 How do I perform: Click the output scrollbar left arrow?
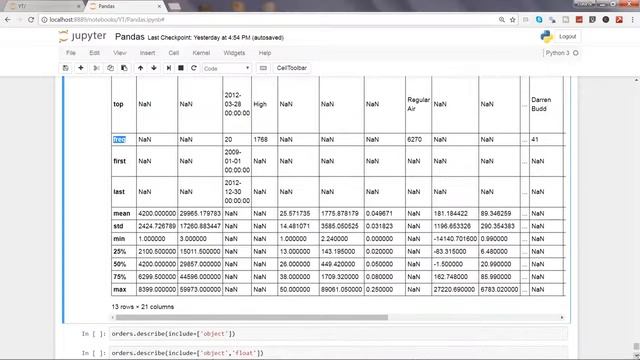113,317
